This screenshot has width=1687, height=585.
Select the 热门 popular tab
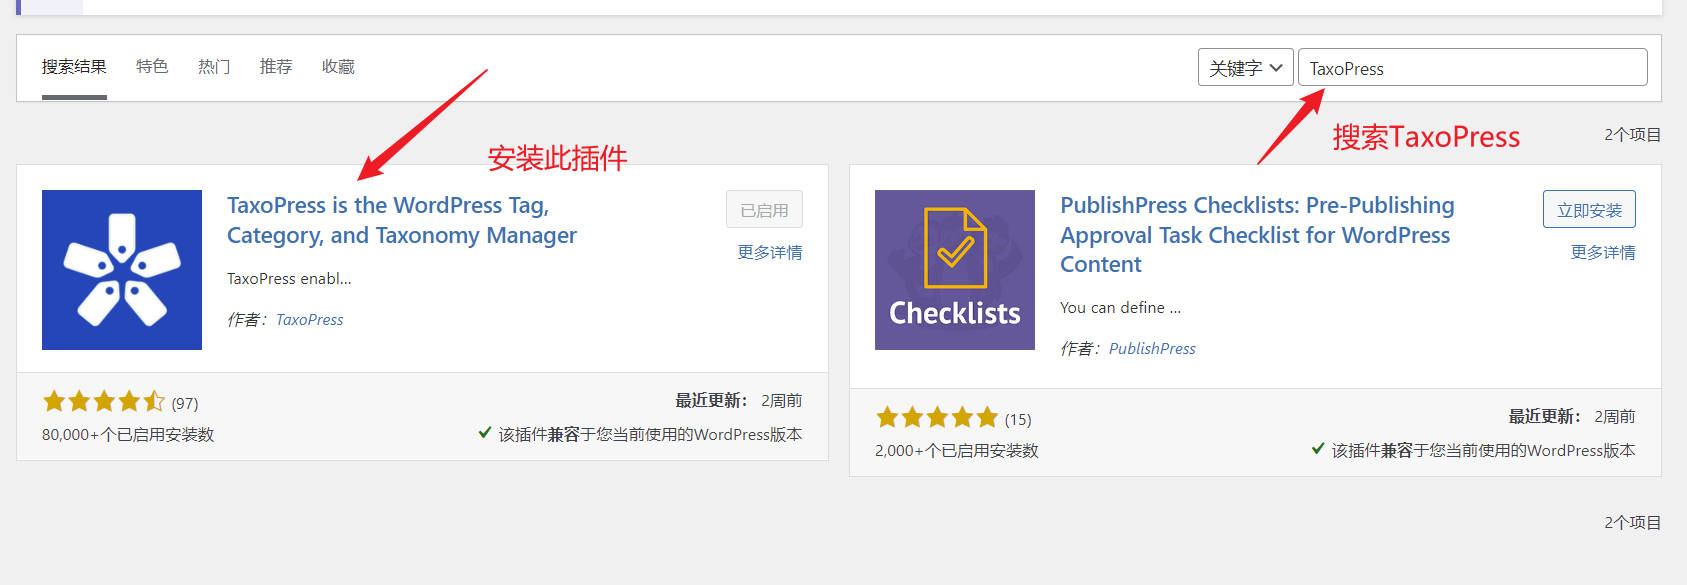[x=214, y=67]
